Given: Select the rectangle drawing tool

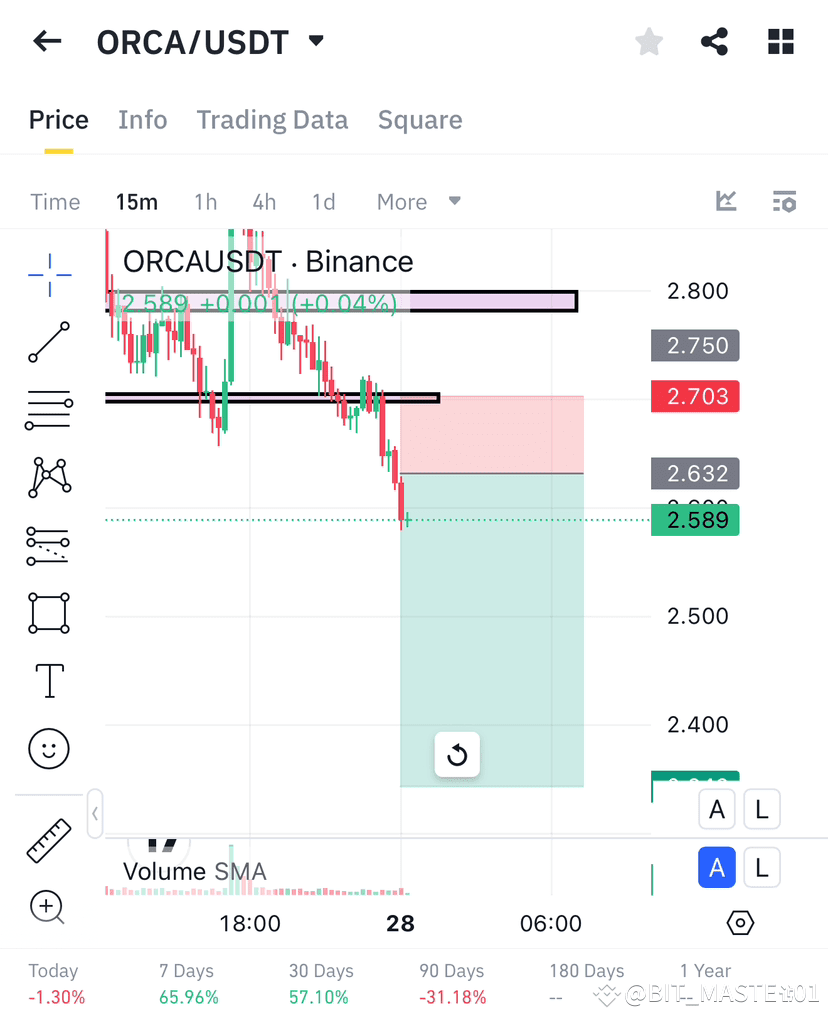Looking at the screenshot, I should point(47,613).
